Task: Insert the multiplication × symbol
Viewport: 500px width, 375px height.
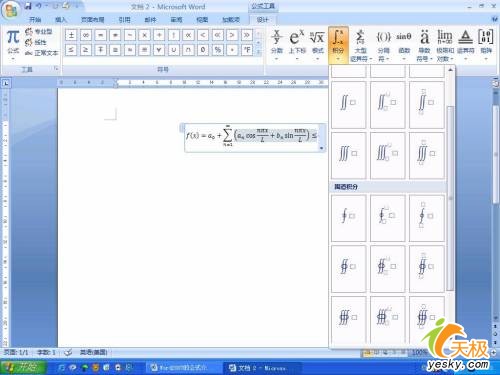Action: (144, 35)
